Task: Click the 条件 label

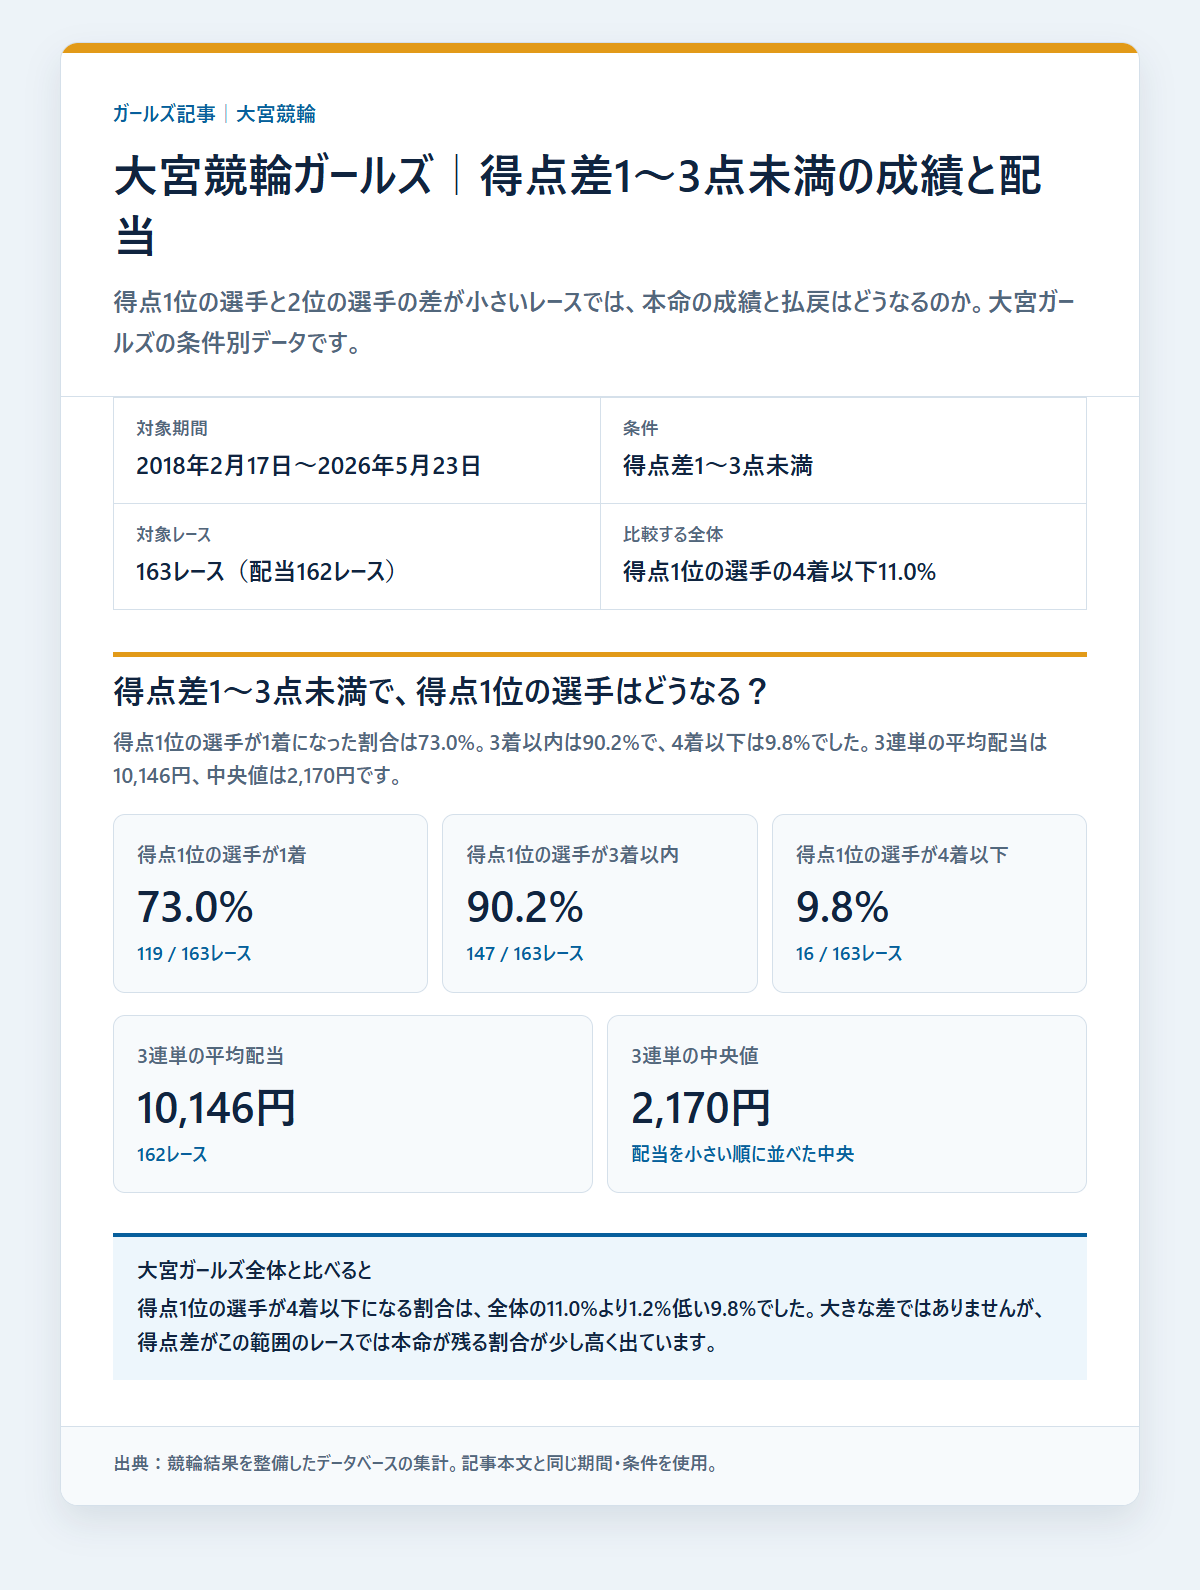Action: coord(640,428)
